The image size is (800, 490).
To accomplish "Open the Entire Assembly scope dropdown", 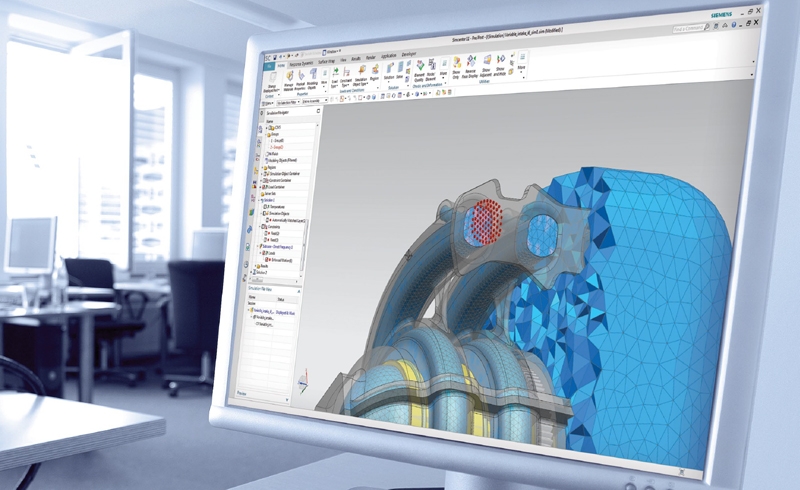I will (315, 101).
